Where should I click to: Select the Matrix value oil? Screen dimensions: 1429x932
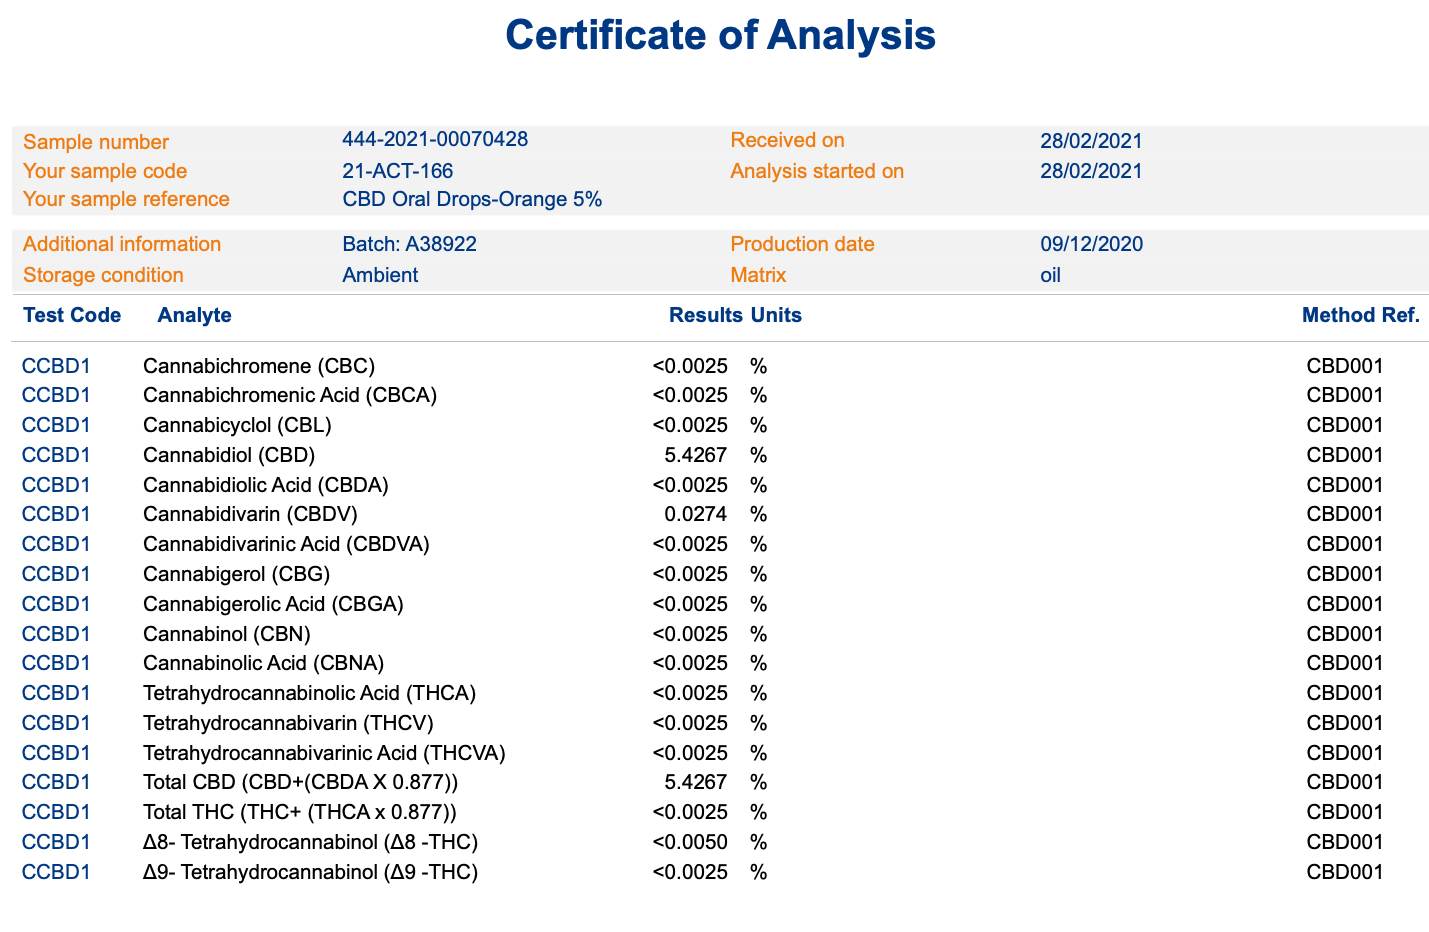(1050, 275)
